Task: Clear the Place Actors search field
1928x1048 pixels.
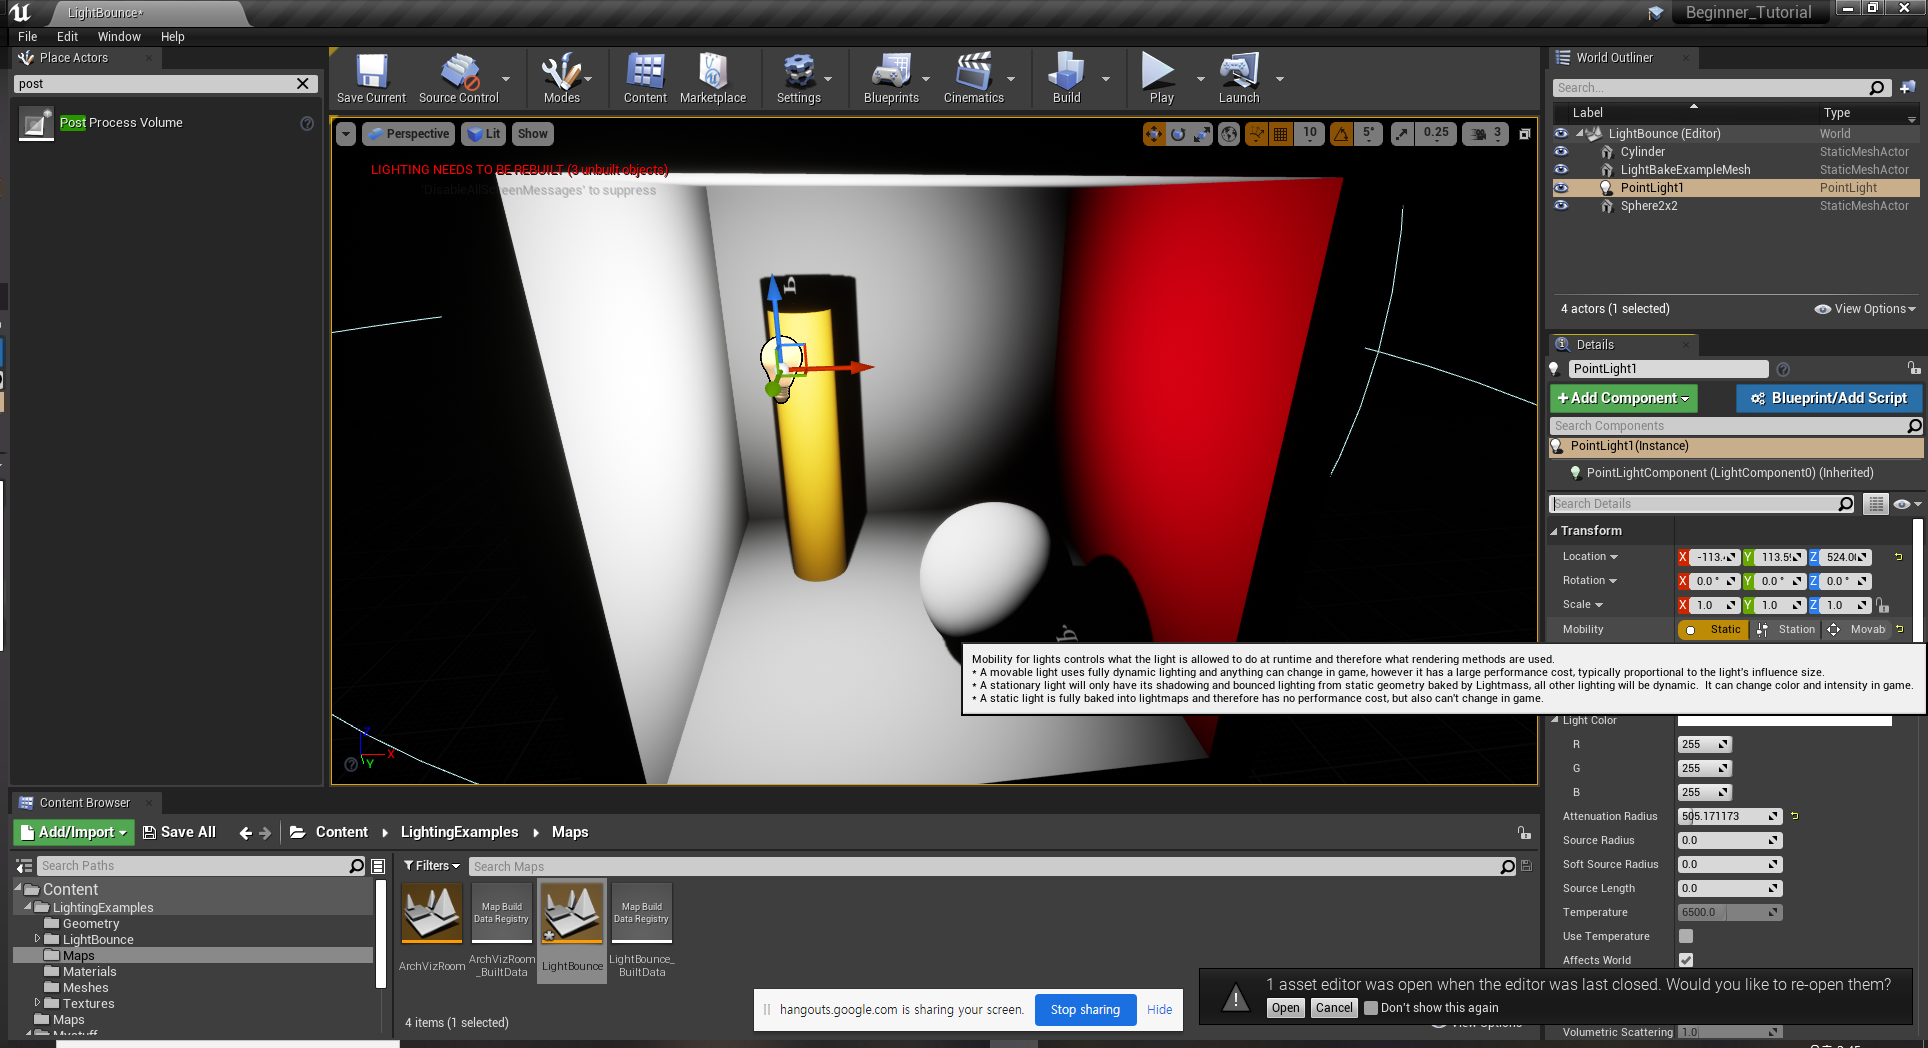Action: tap(303, 84)
